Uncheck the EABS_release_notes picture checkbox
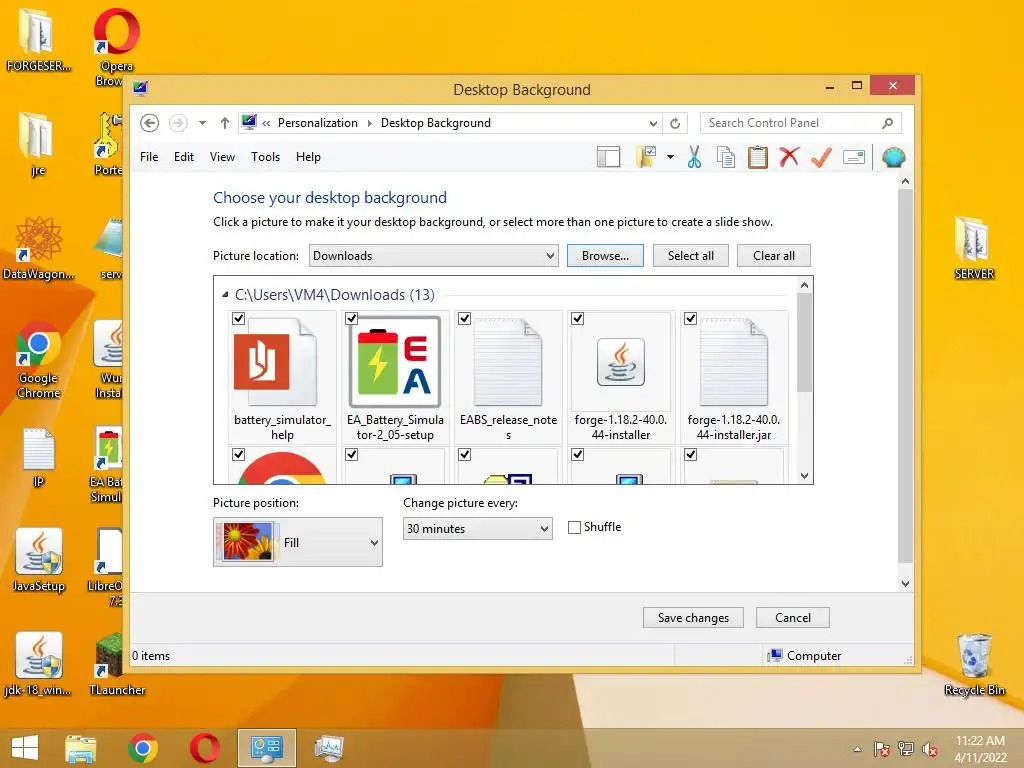 click(464, 319)
